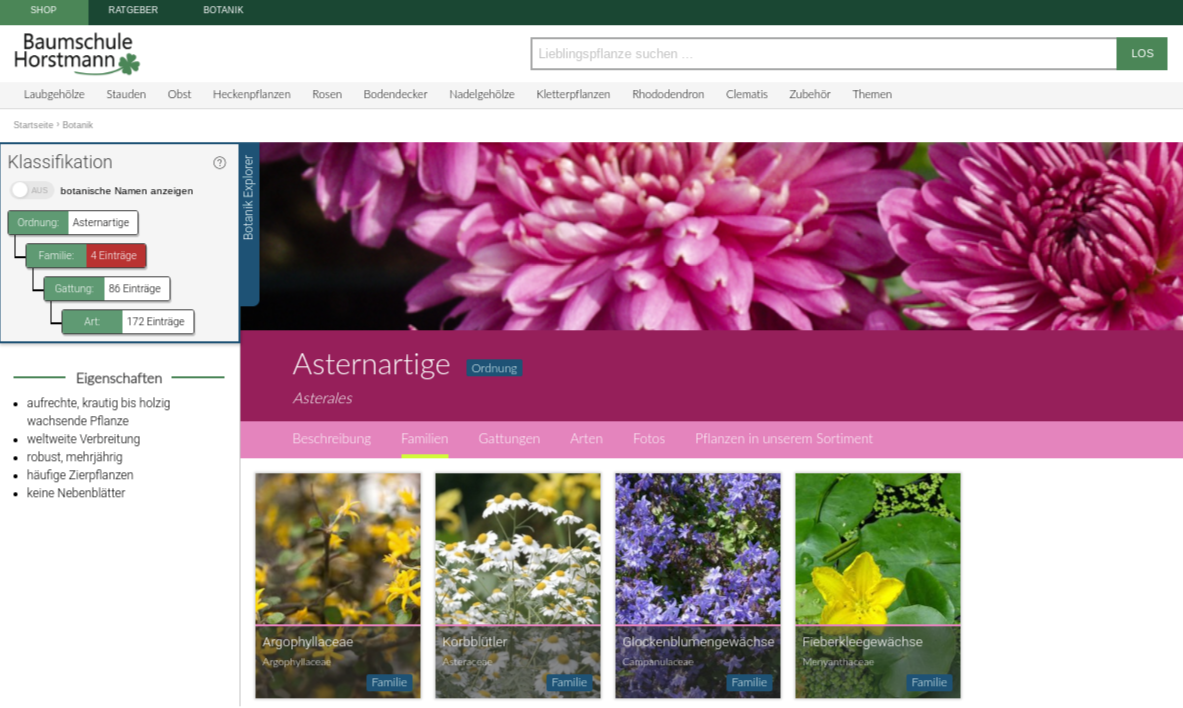The height and width of the screenshot is (708, 1183).
Task: Select the Glockenblumengewächse family card
Action: [x=698, y=585]
